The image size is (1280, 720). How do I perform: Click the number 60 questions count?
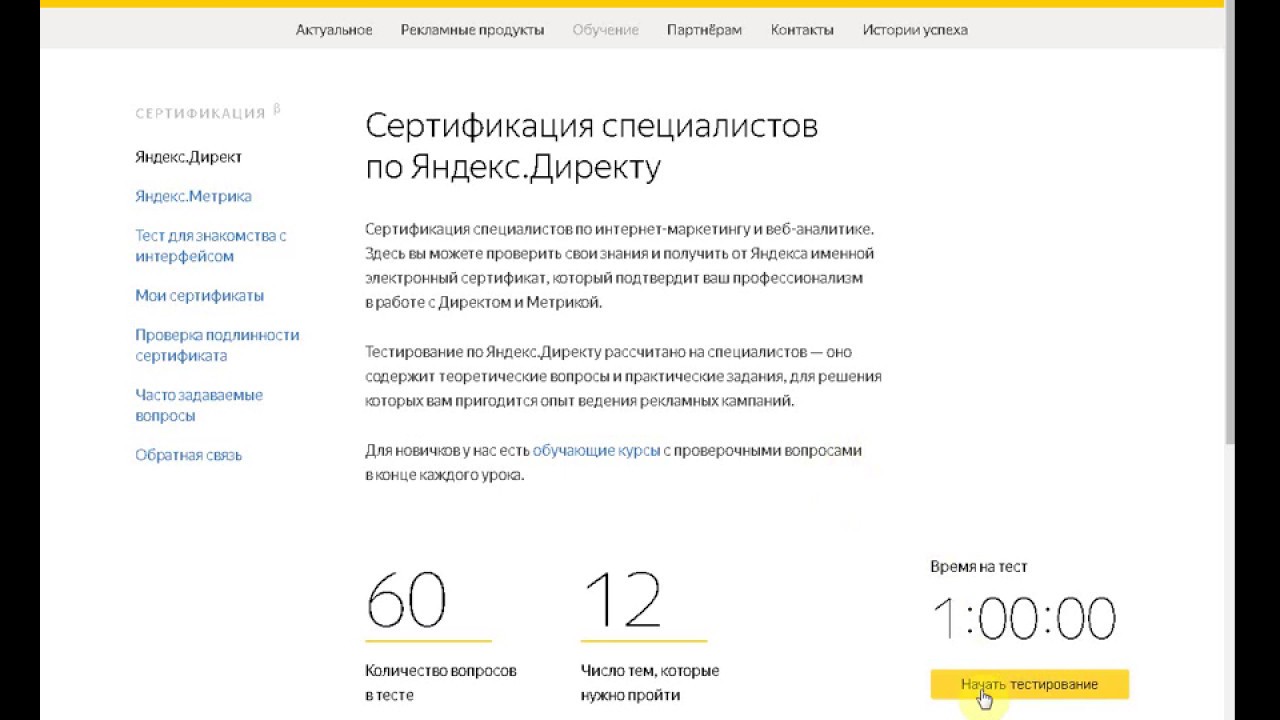(x=406, y=600)
